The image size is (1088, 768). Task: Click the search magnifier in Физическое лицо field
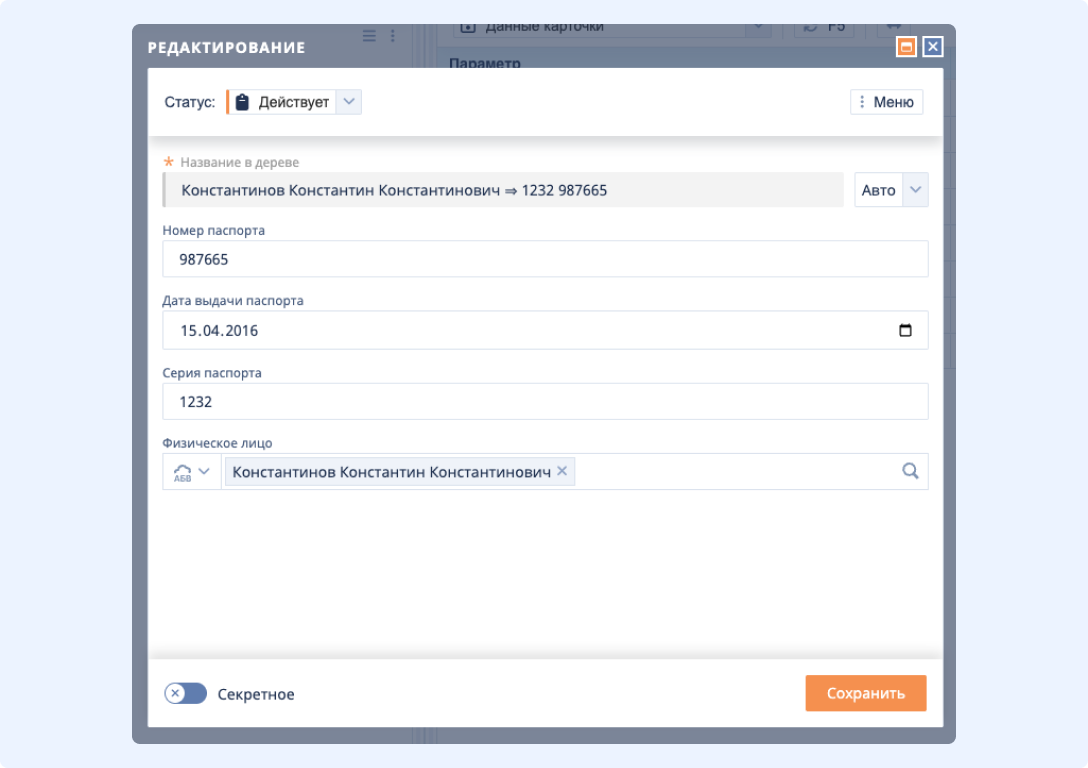tap(910, 471)
